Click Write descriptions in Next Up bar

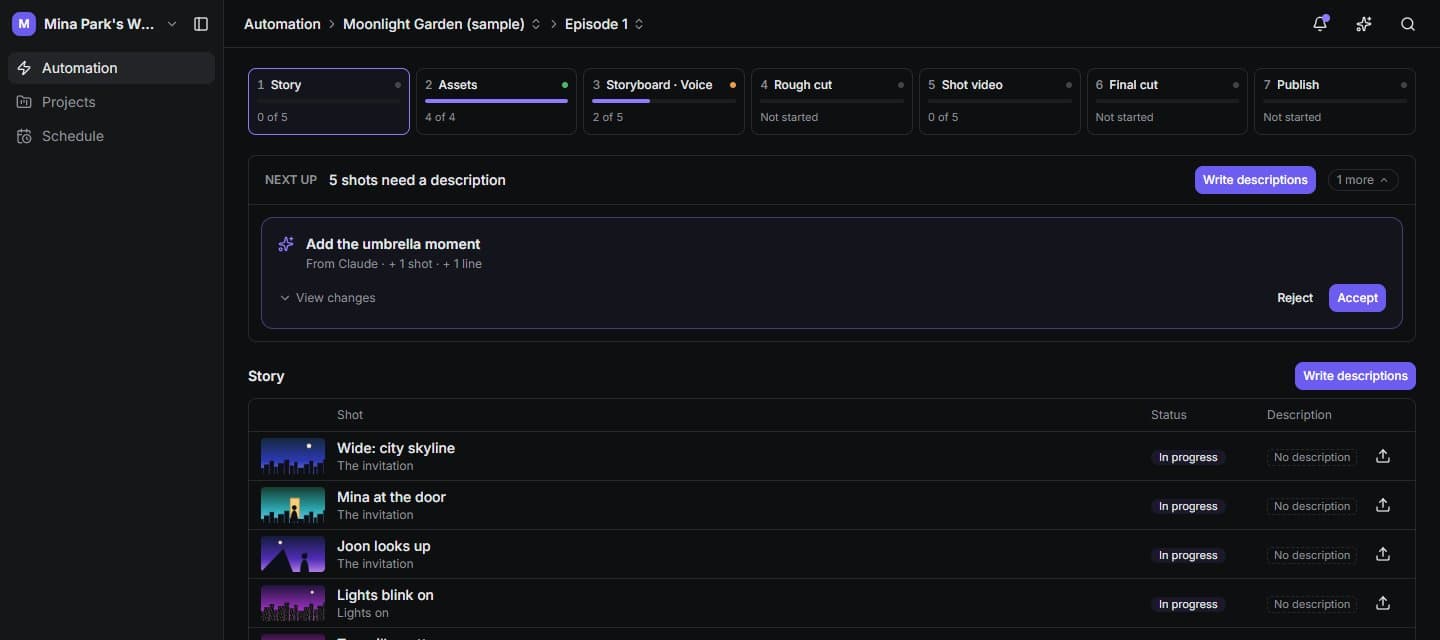[x=1255, y=180]
